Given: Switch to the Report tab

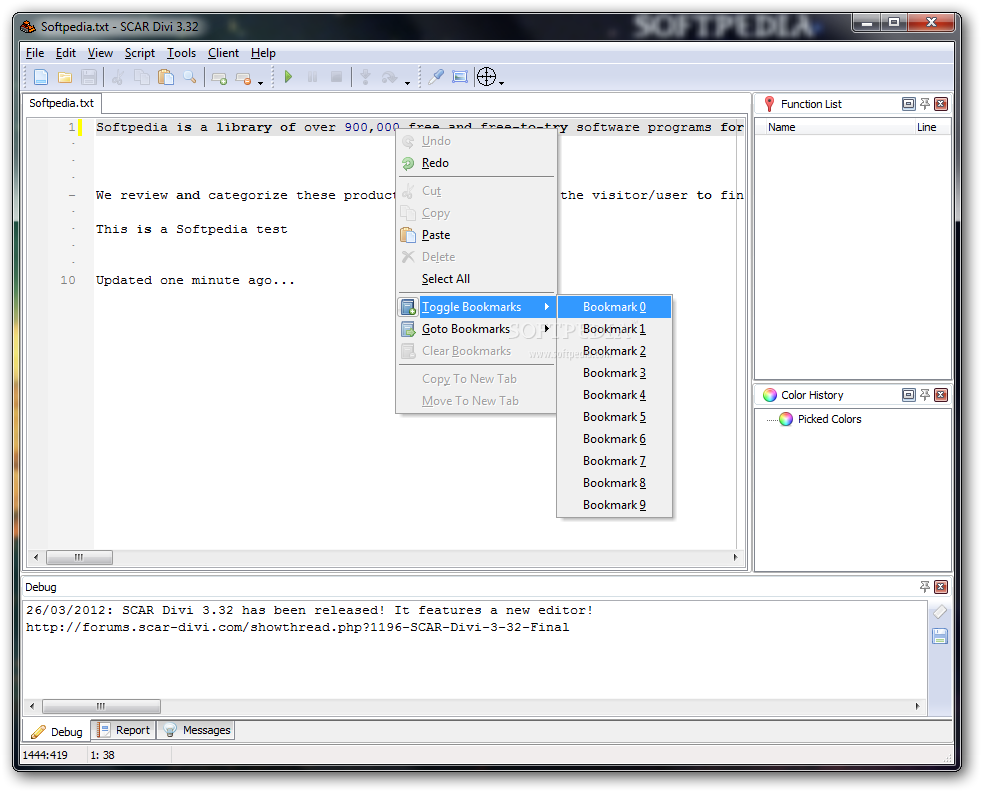Looking at the screenshot, I should click(x=124, y=730).
